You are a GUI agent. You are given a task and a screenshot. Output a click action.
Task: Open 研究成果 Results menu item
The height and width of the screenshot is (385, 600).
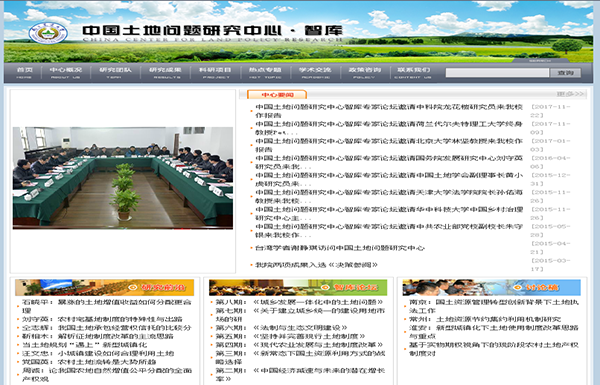(165, 73)
